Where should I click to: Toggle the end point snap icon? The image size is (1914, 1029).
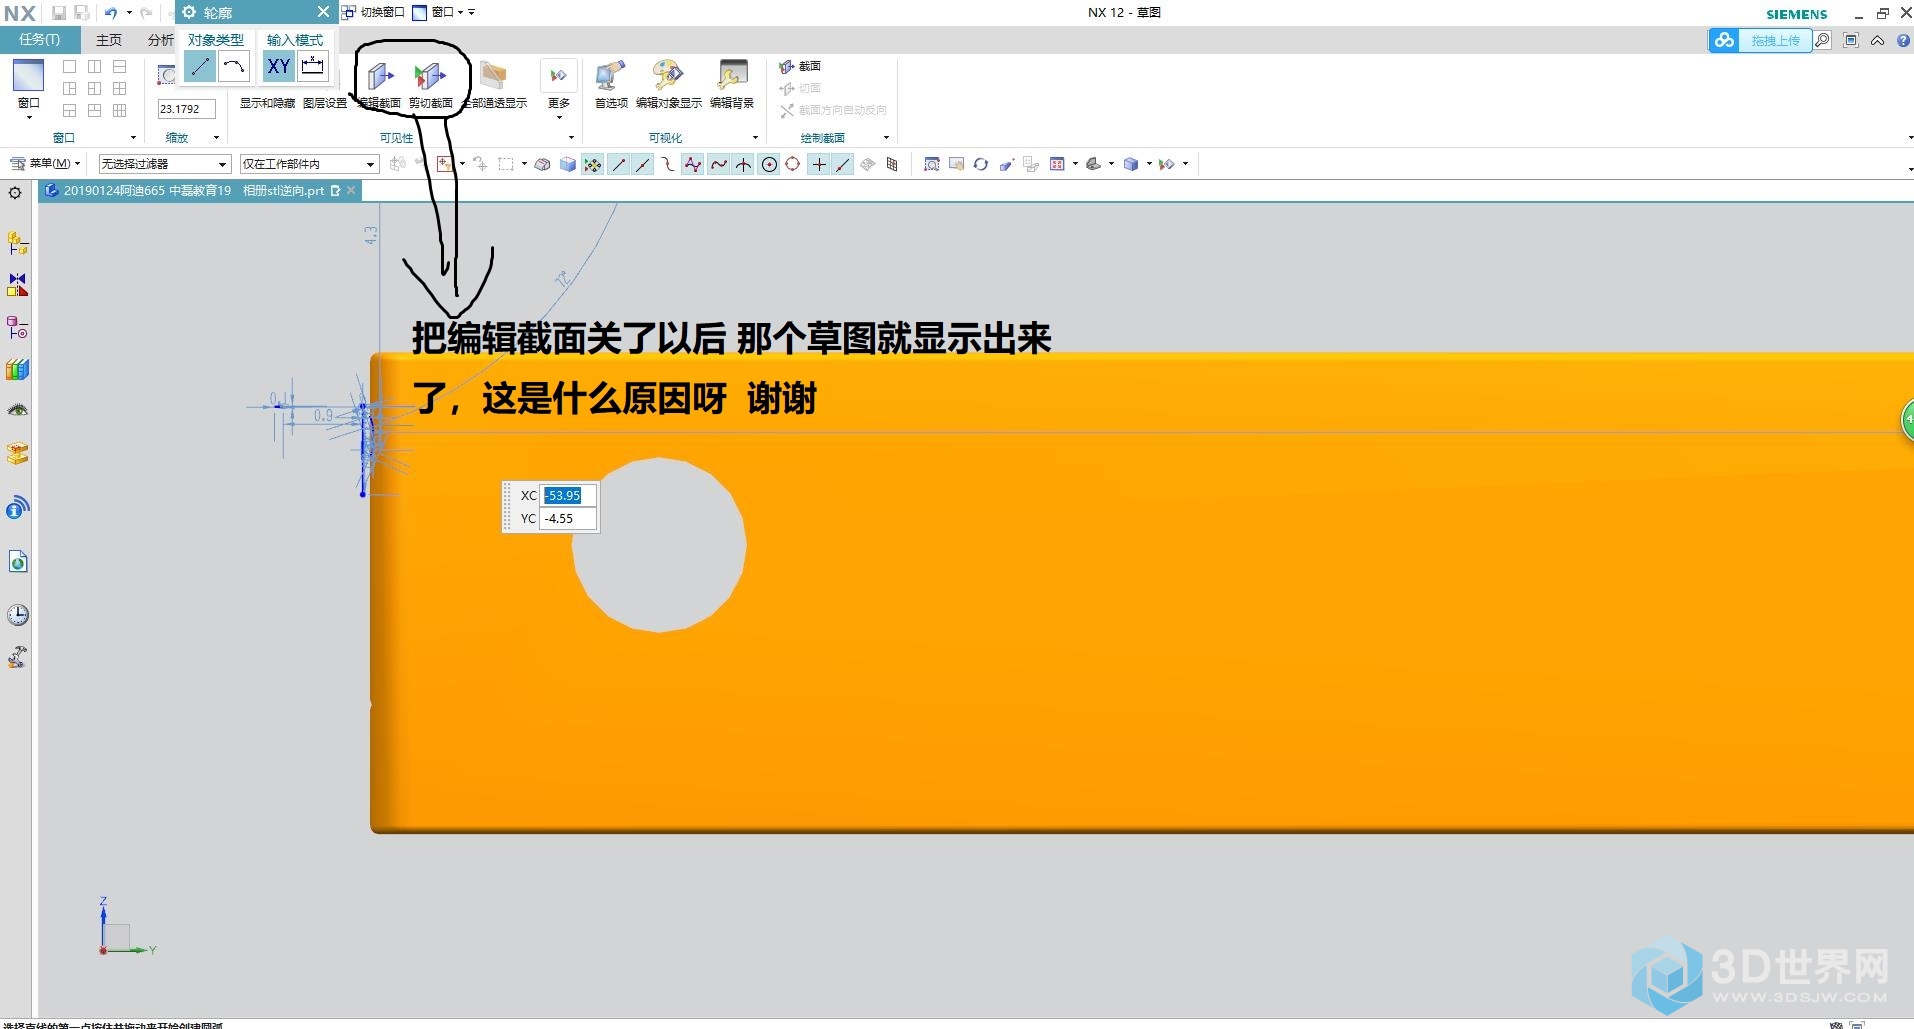[x=618, y=164]
